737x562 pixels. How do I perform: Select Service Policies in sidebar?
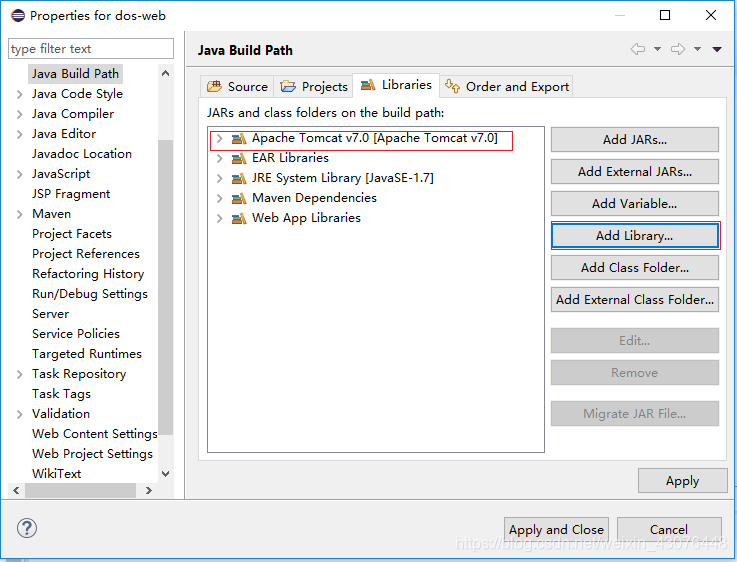pyautogui.click(x=76, y=334)
